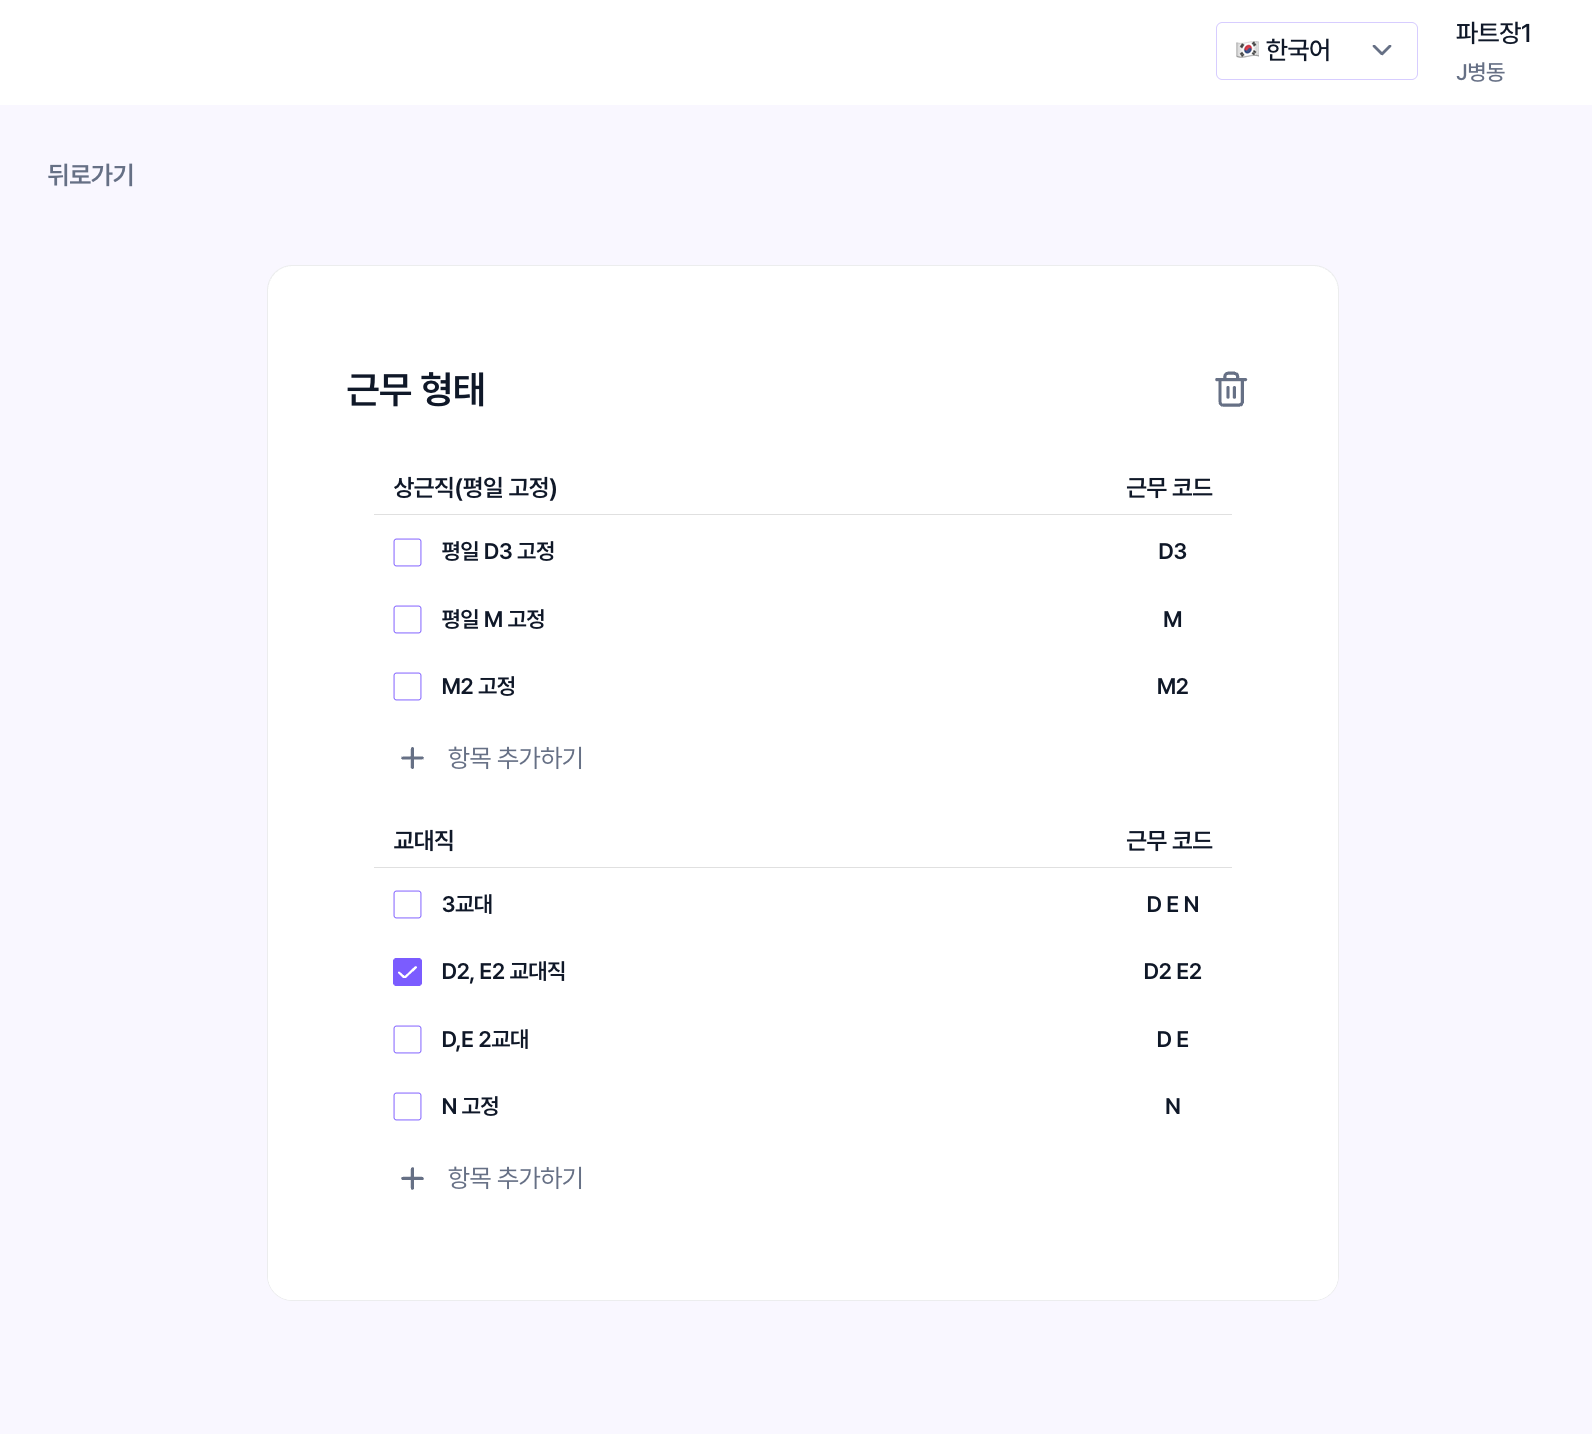Click plus icon under 상근직 section
The height and width of the screenshot is (1434, 1592).
[x=412, y=758]
